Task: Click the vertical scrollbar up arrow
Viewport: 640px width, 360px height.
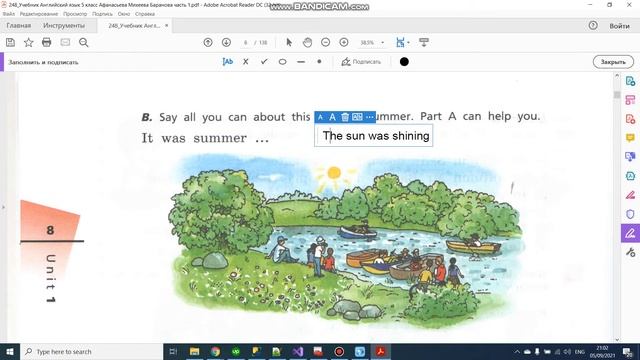Action: 617,76
